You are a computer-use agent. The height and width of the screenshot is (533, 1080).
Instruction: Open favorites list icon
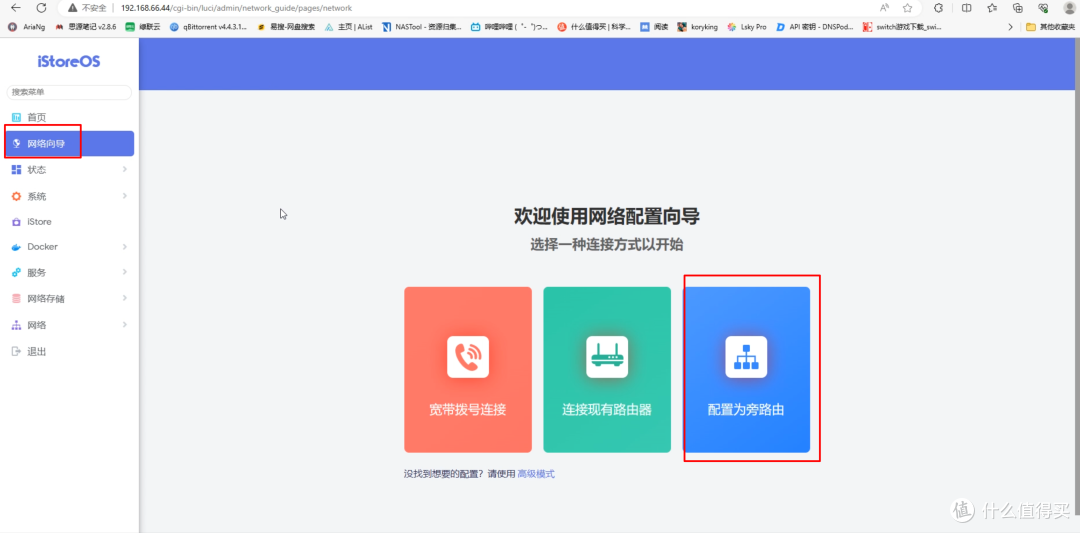point(992,8)
